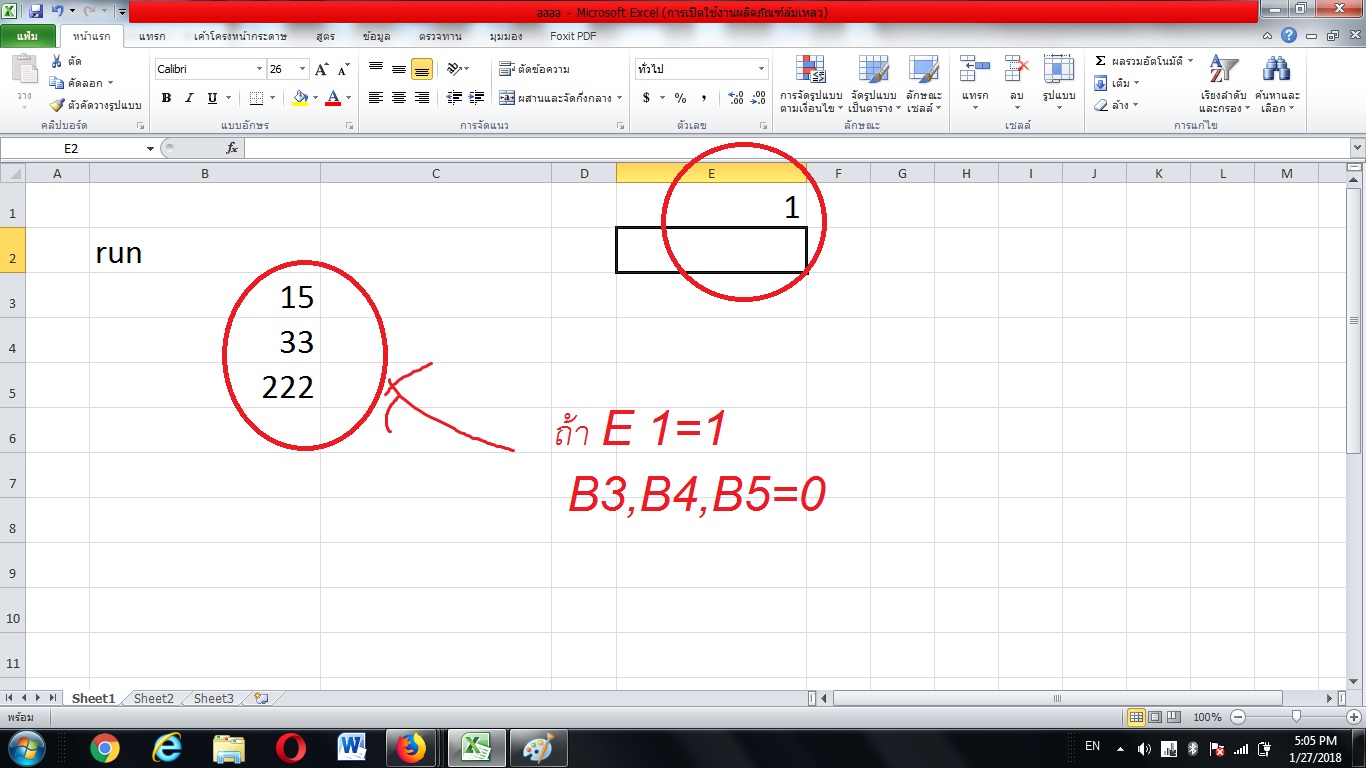The image size is (1366, 768).
Task: Toggle Middle Align for cell
Action: [x=399, y=69]
